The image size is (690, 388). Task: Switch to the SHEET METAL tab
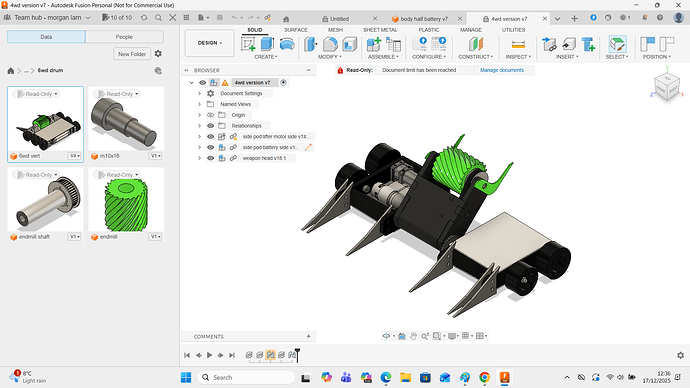tap(380, 30)
